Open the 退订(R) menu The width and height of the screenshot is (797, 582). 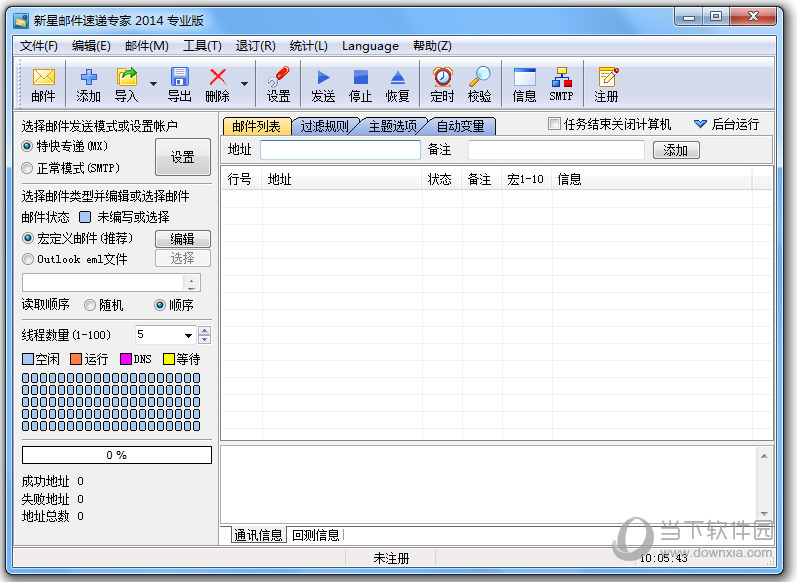coord(256,46)
